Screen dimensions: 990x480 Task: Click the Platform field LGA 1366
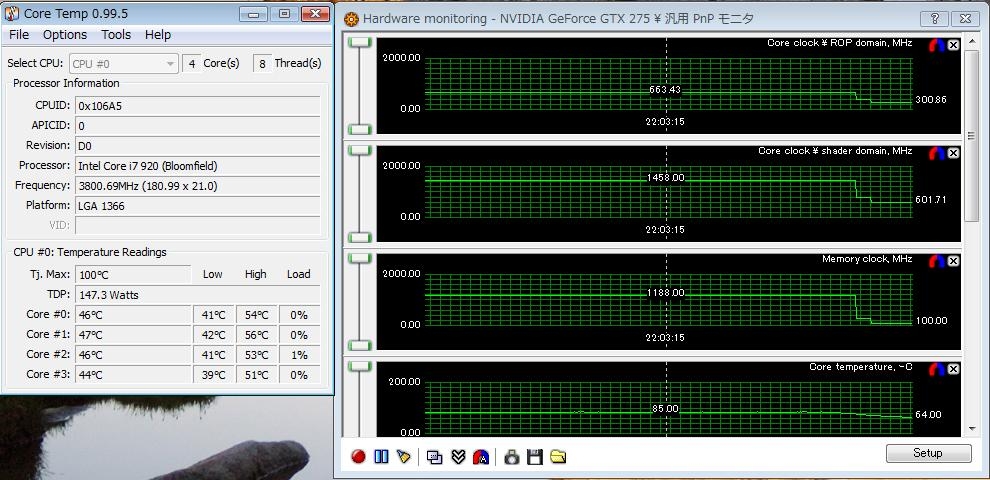[198, 206]
